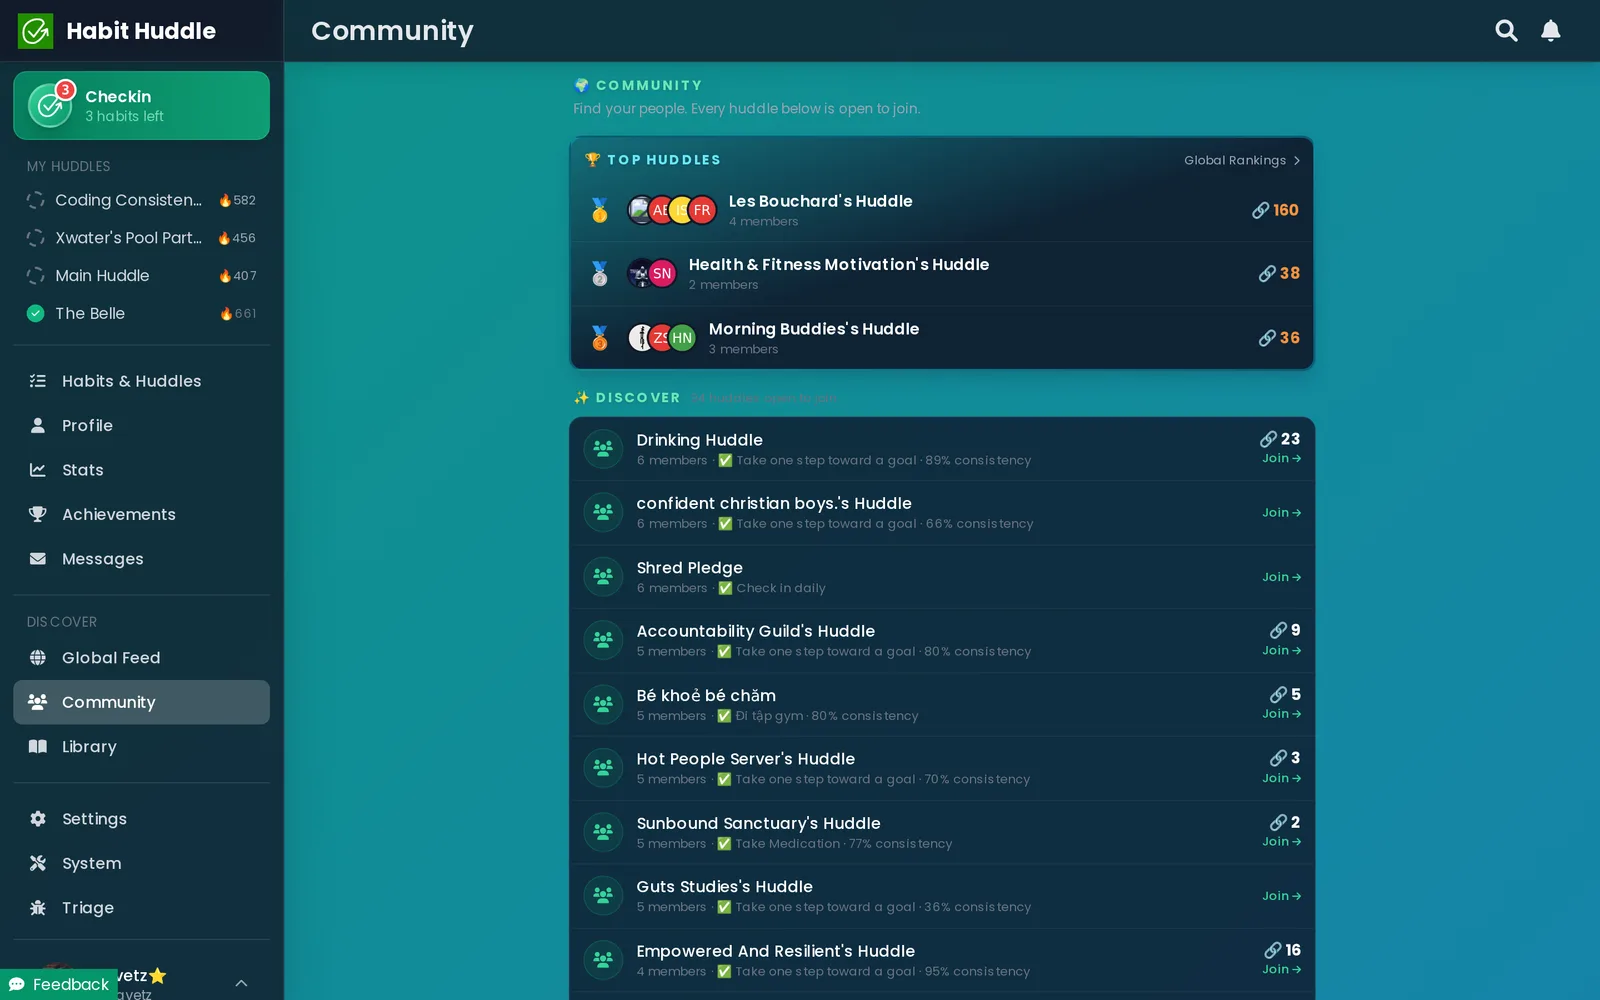Toggle completed check circle for The Belle
This screenshot has height=1000, width=1600.
coord(36,313)
